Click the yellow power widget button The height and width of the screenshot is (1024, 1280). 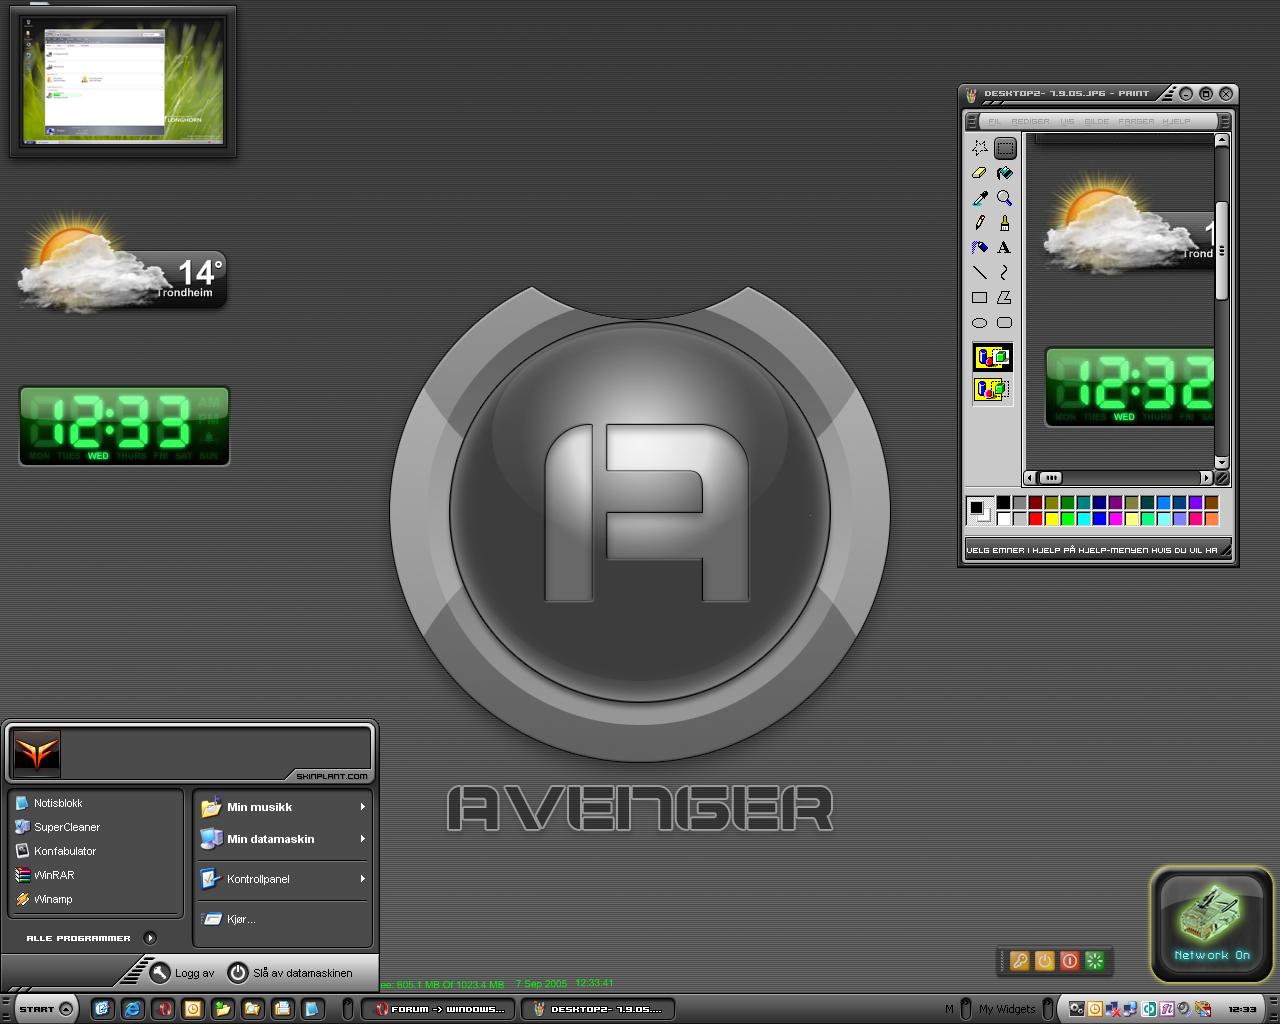pyautogui.click(x=1044, y=961)
